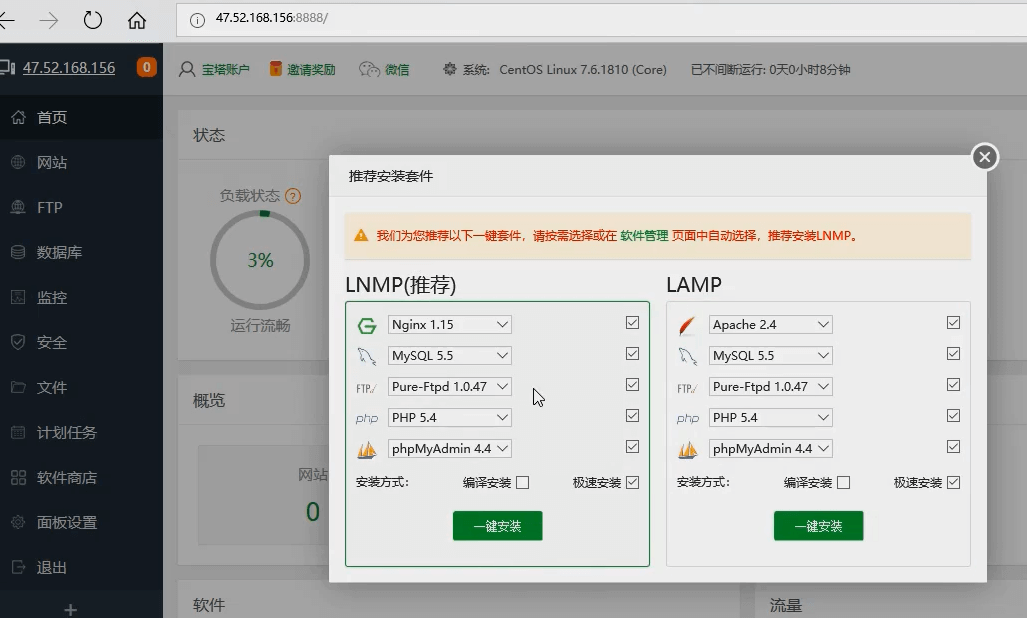
Task: Uncheck the LAMP Apache checkbox
Action: point(953,323)
